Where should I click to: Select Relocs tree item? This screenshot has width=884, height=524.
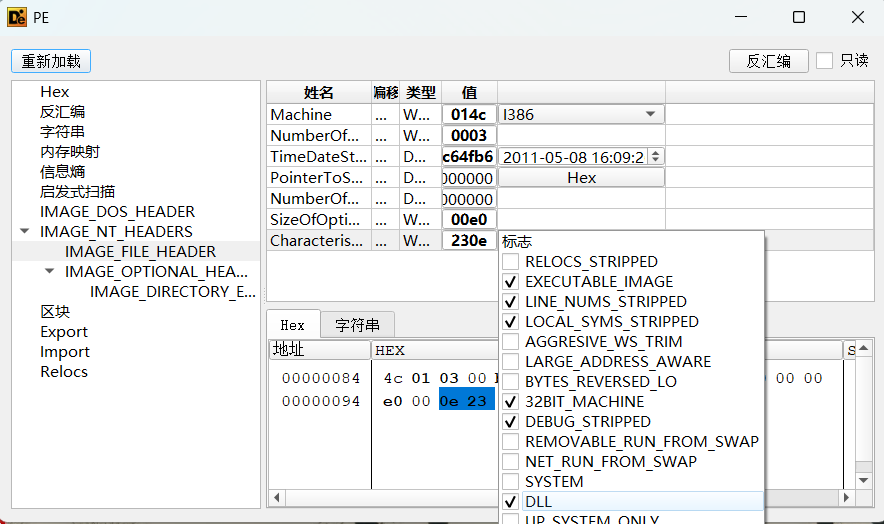click(64, 372)
